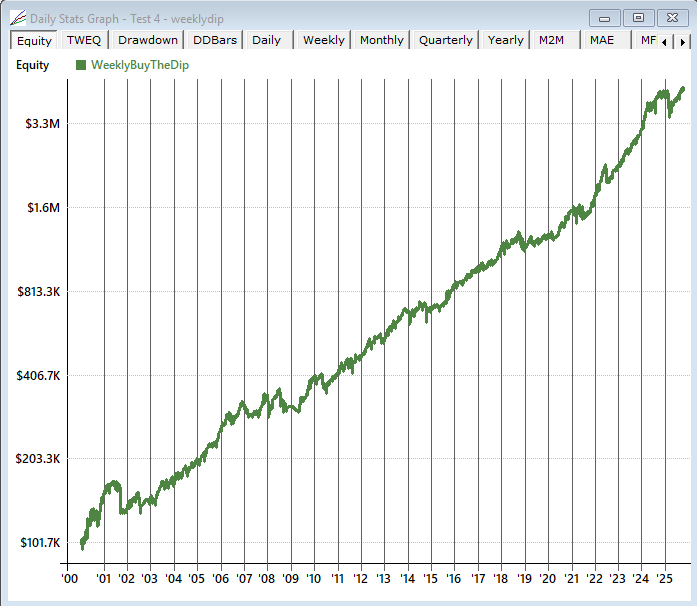
Task: Click the '05 x-axis year label
Action: [196, 579]
